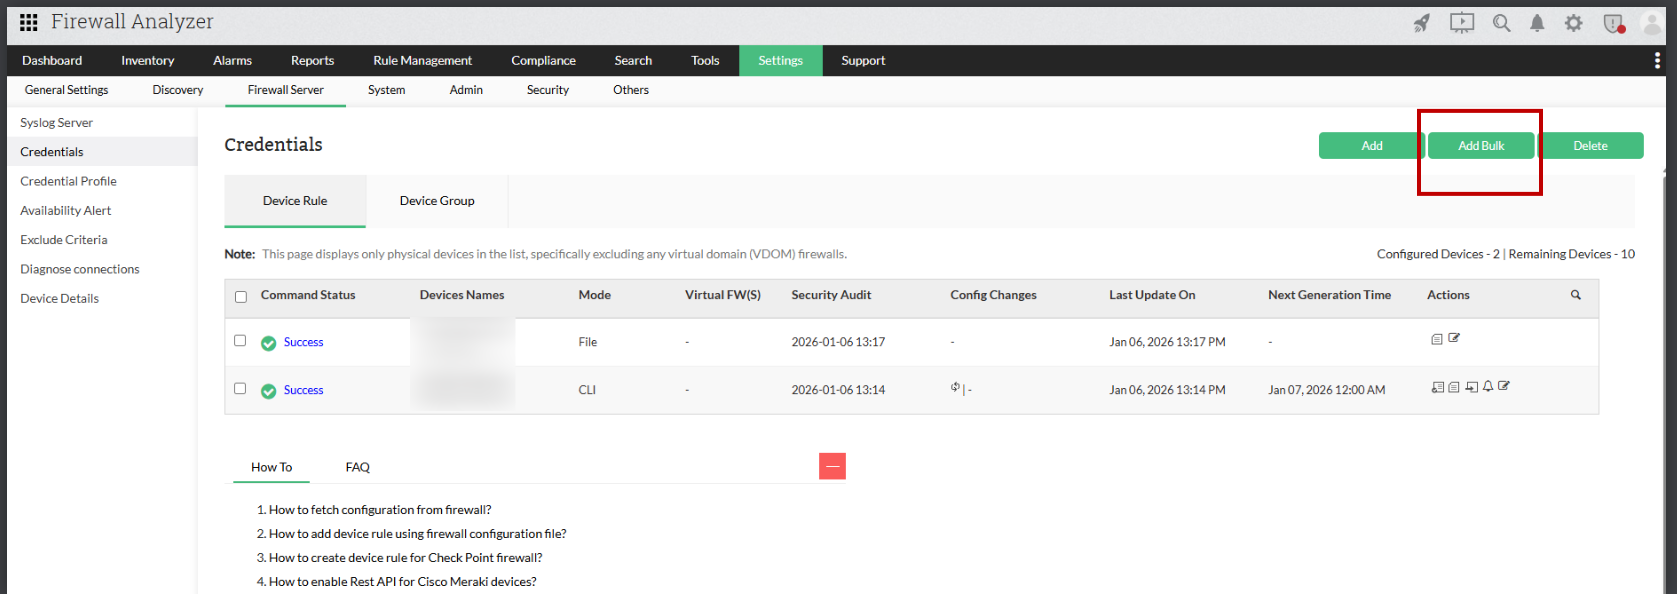1677x594 pixels.
Task: Open Rule Management menu
Action: pyautogui.click(x=422, y=61)
